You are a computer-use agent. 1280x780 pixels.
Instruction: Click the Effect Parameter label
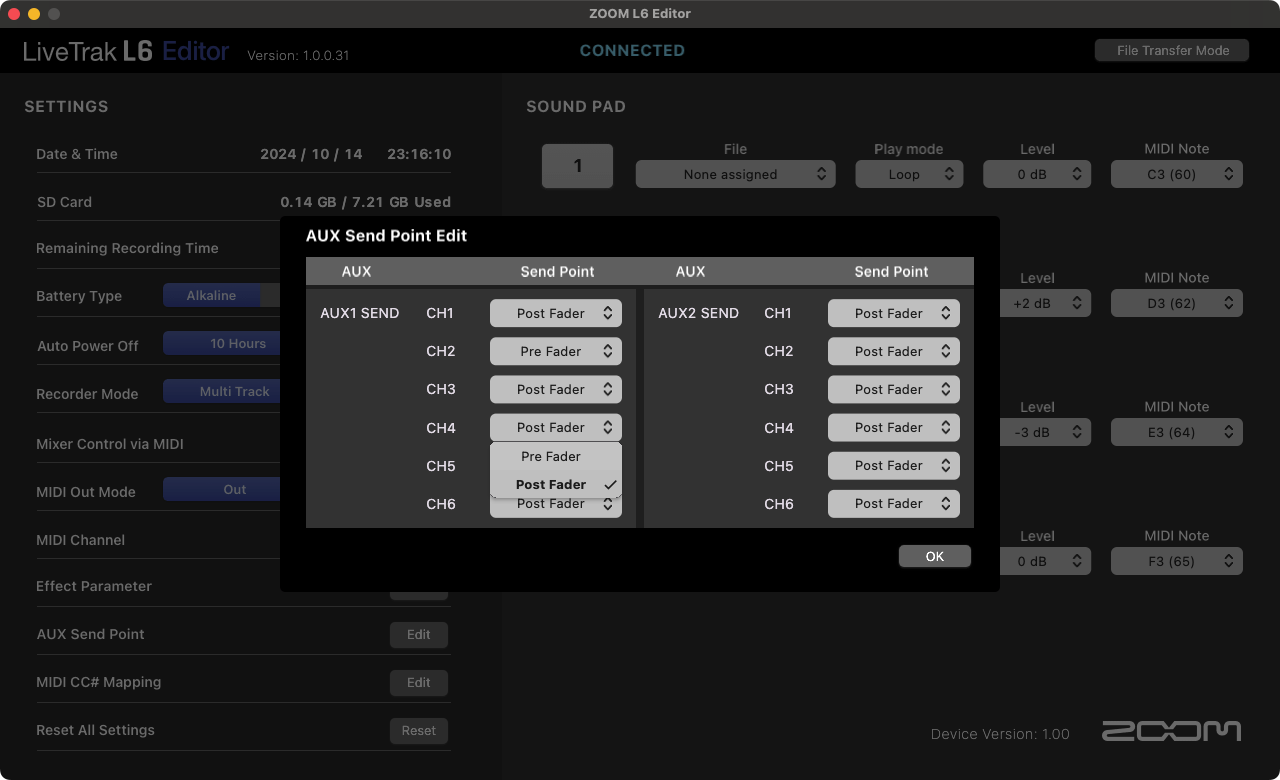[x=94, y=586]
